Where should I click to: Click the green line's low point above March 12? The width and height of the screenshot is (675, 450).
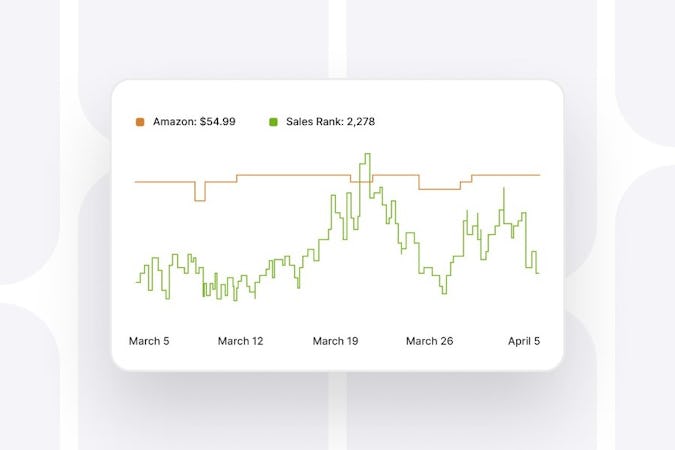coord(254,298)
